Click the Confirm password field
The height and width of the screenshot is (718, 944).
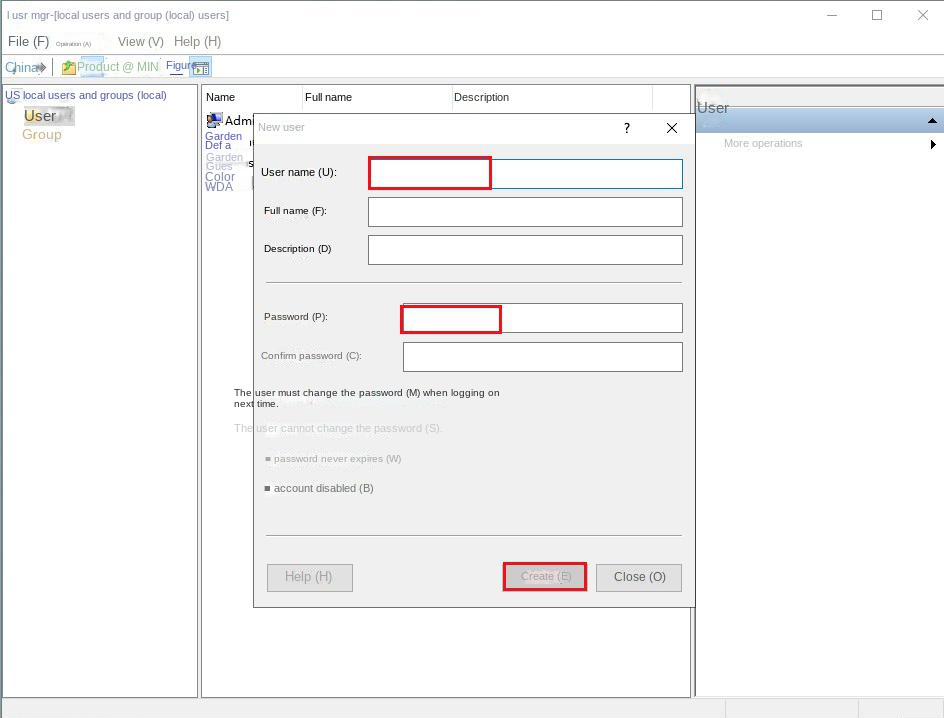pos(542,357)
